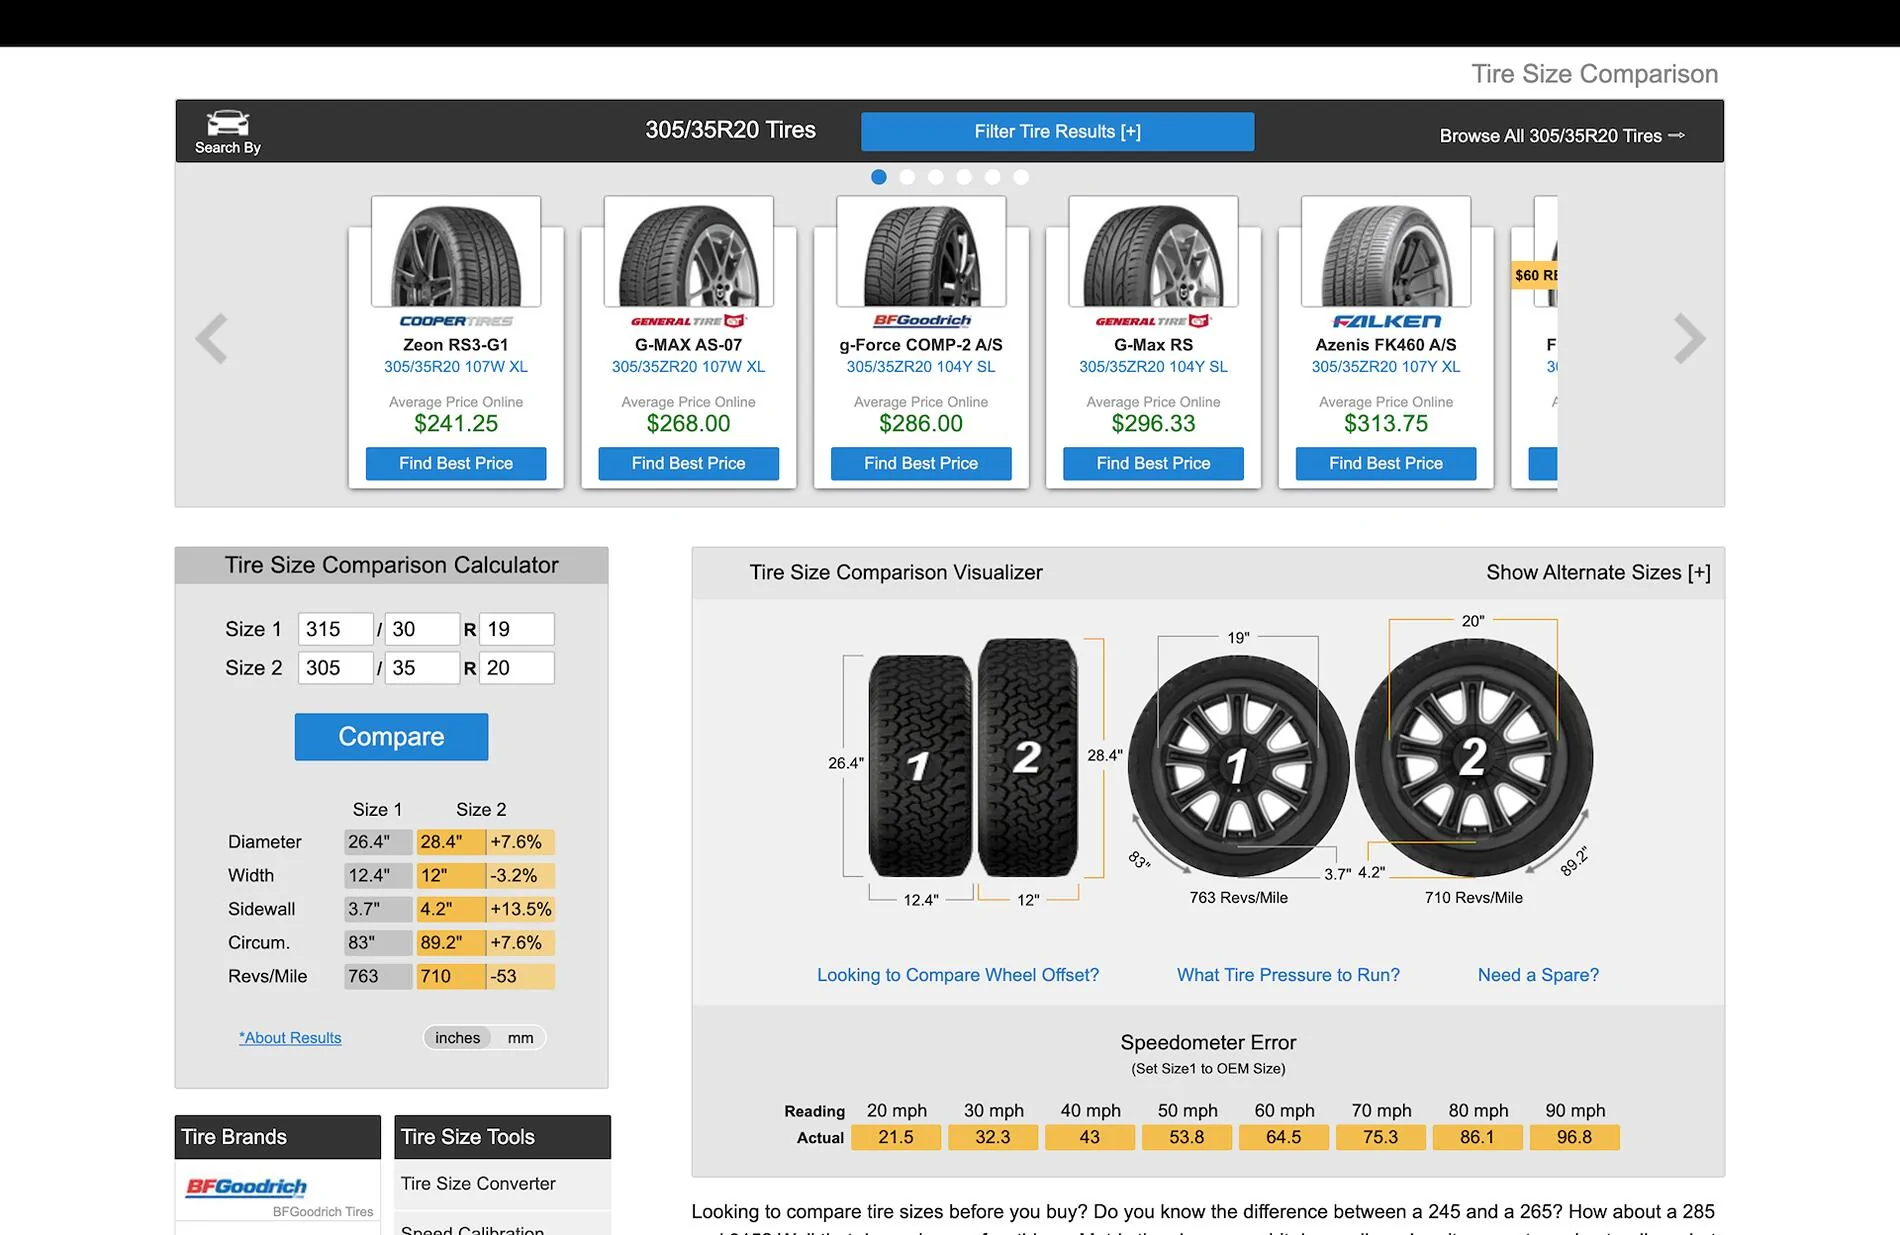Click the Falken brand logo
This screenshot has height=1235, width=1900.
pos(1386,321)
